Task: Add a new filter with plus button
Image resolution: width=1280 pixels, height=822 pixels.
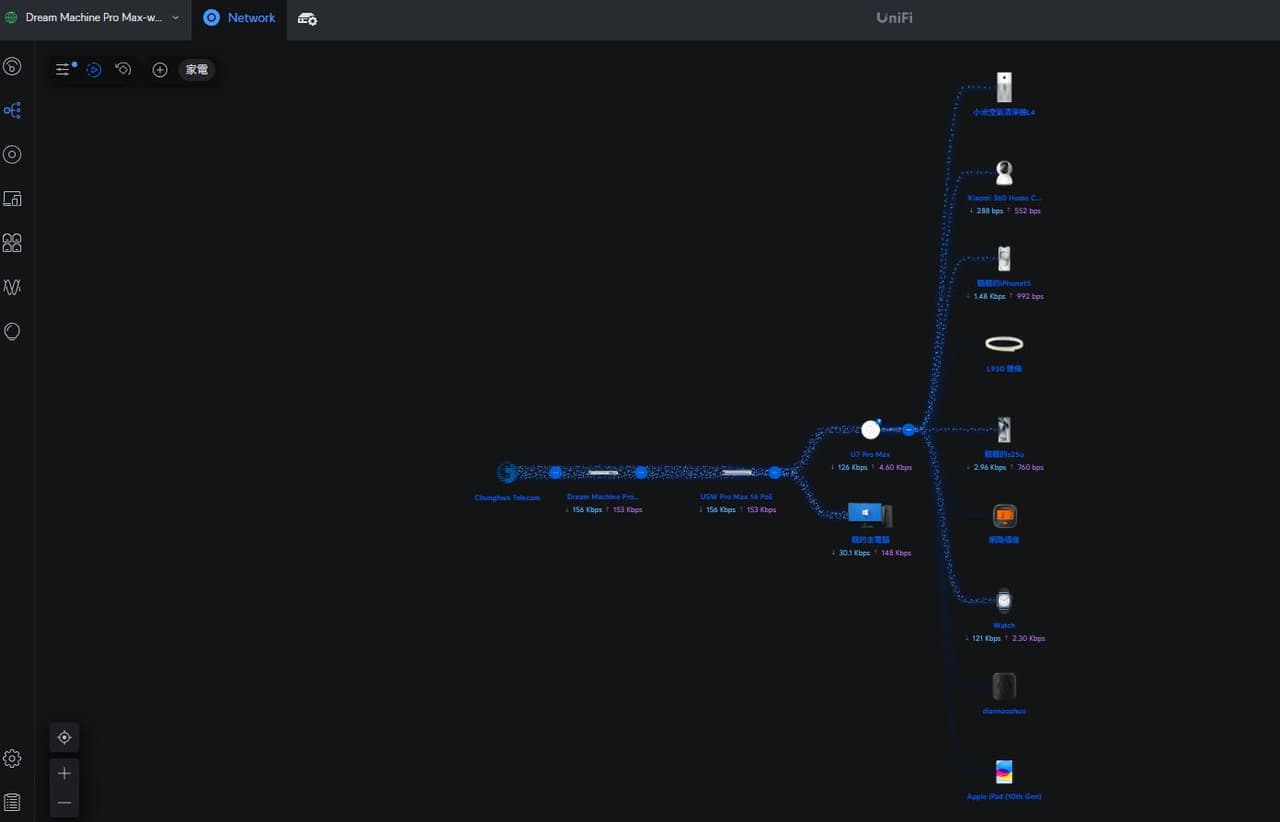Action: 159,69
